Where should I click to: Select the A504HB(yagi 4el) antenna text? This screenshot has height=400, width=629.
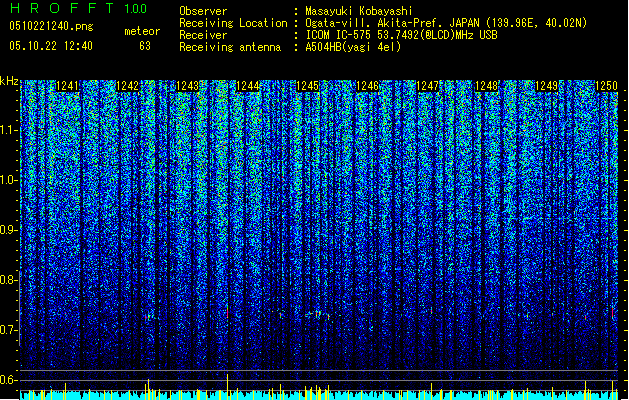[353, 47]
